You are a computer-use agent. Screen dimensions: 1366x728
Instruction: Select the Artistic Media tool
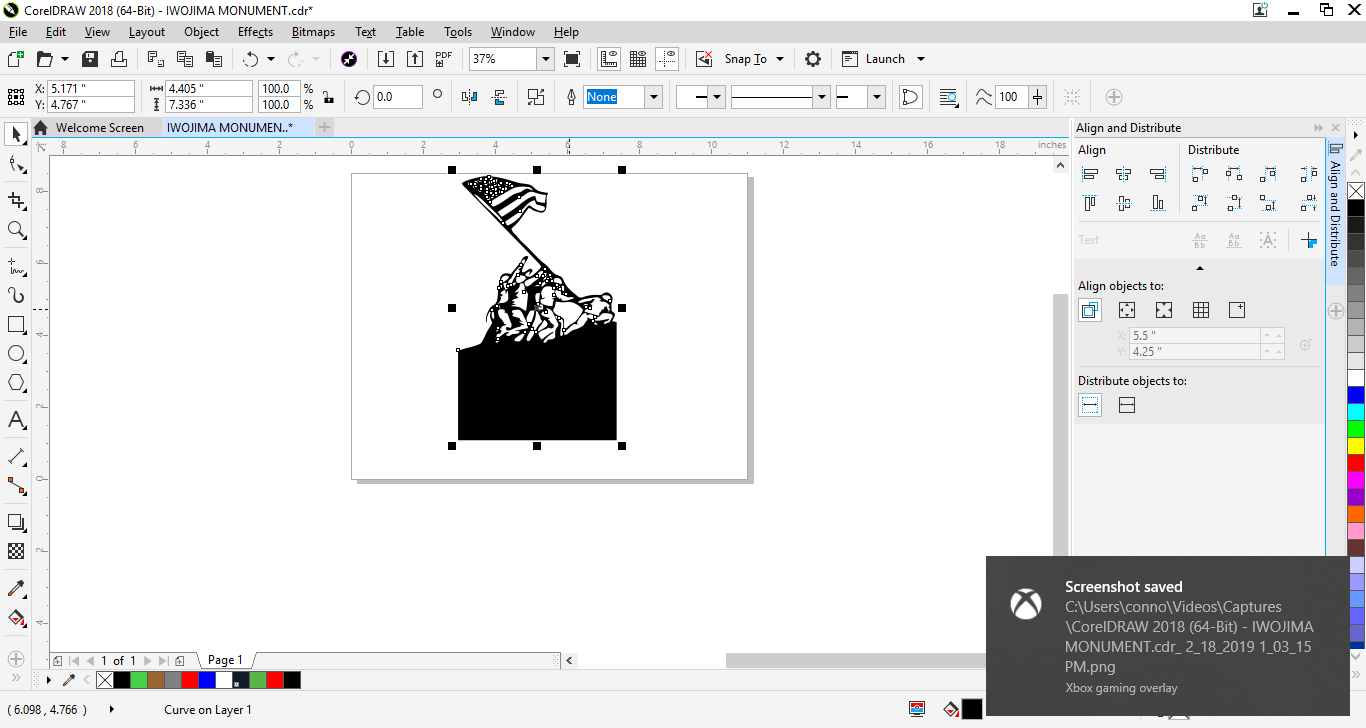(x=16, y=295)
